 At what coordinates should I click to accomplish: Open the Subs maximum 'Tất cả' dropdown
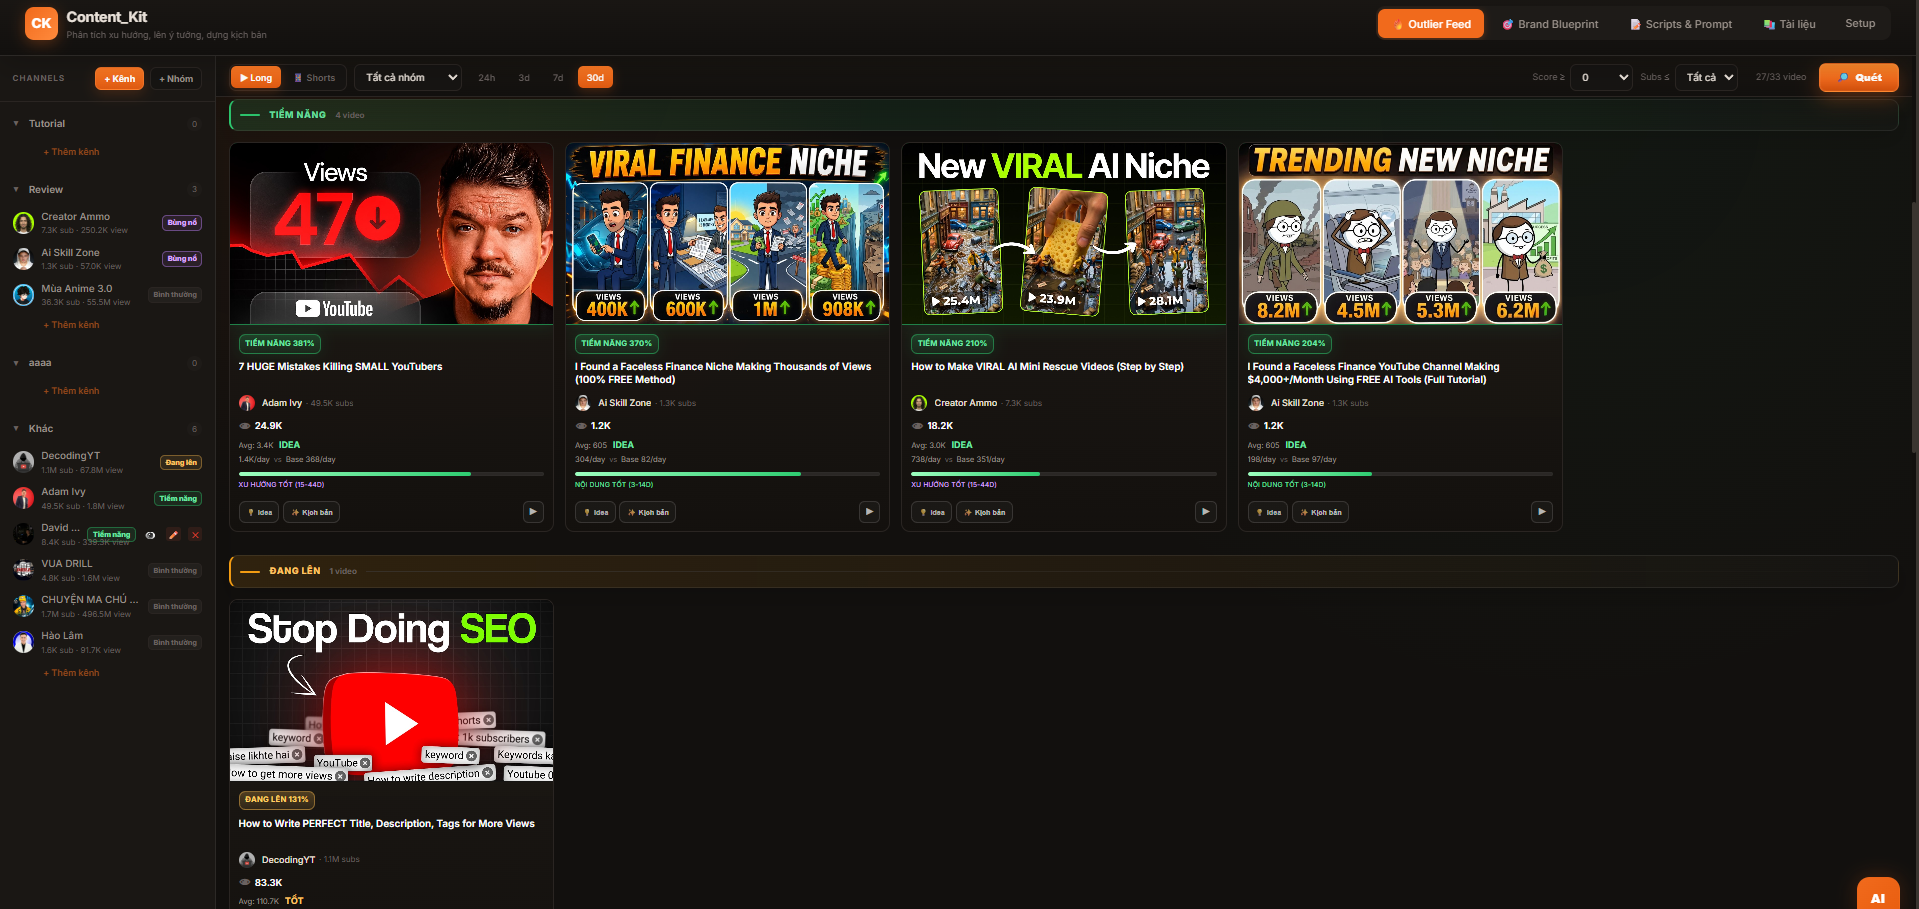click(1707, 77)
